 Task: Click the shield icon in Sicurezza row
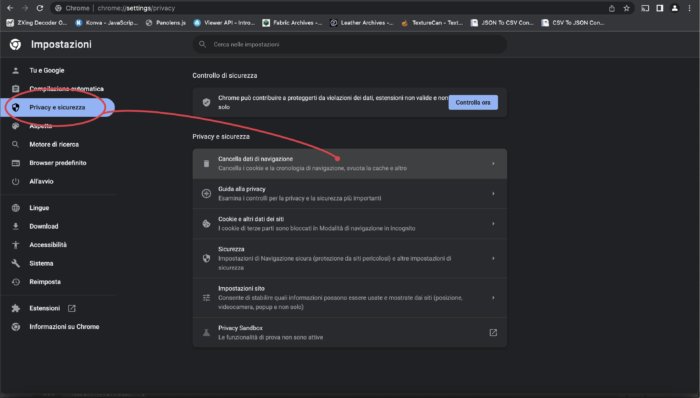pyautogui.click(x=206, y=258)
